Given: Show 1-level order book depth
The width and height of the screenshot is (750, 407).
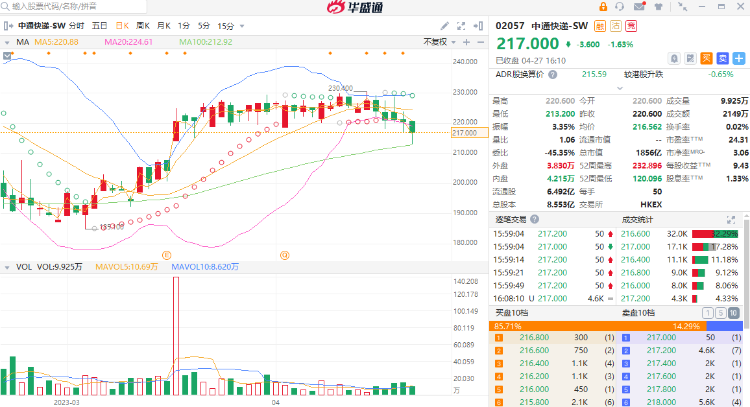Looking at the screenshot, I should coord(708,313).
